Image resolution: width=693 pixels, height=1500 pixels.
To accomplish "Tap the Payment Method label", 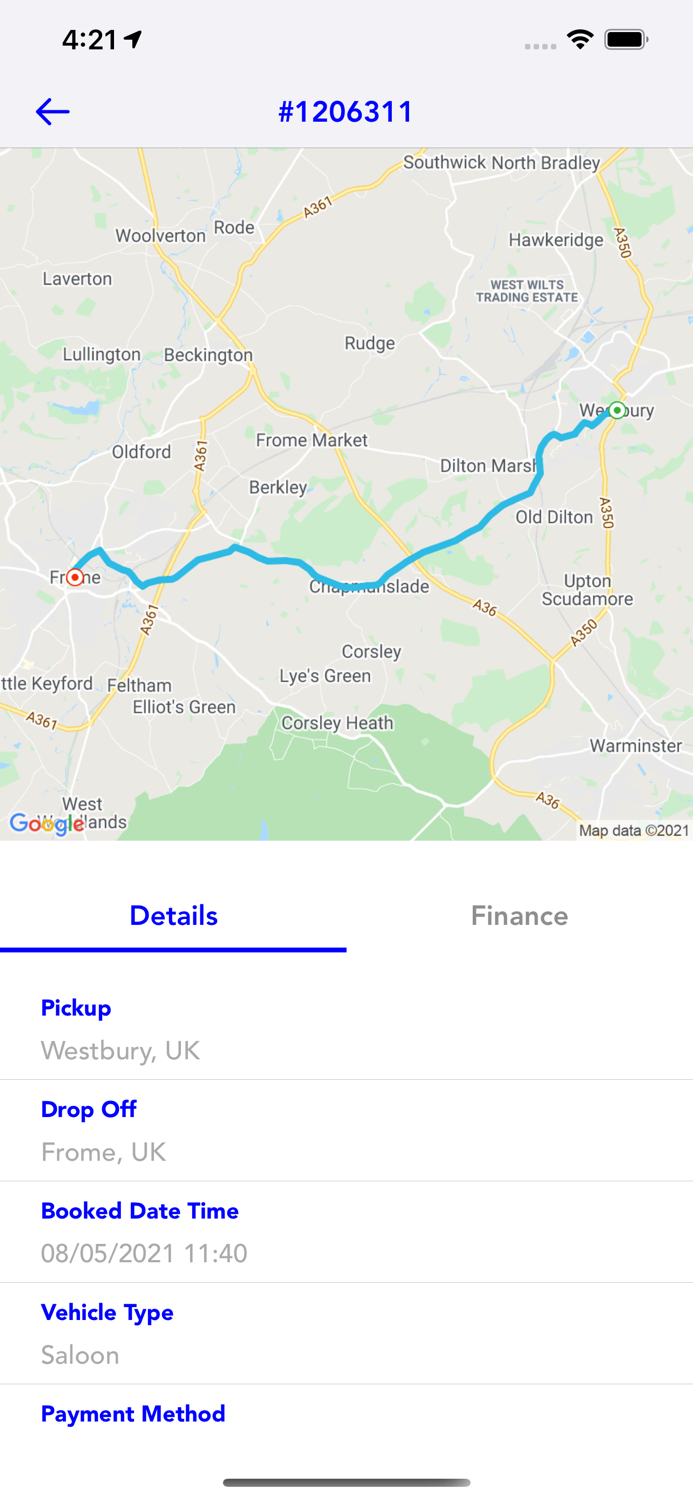I will 133,1413.
